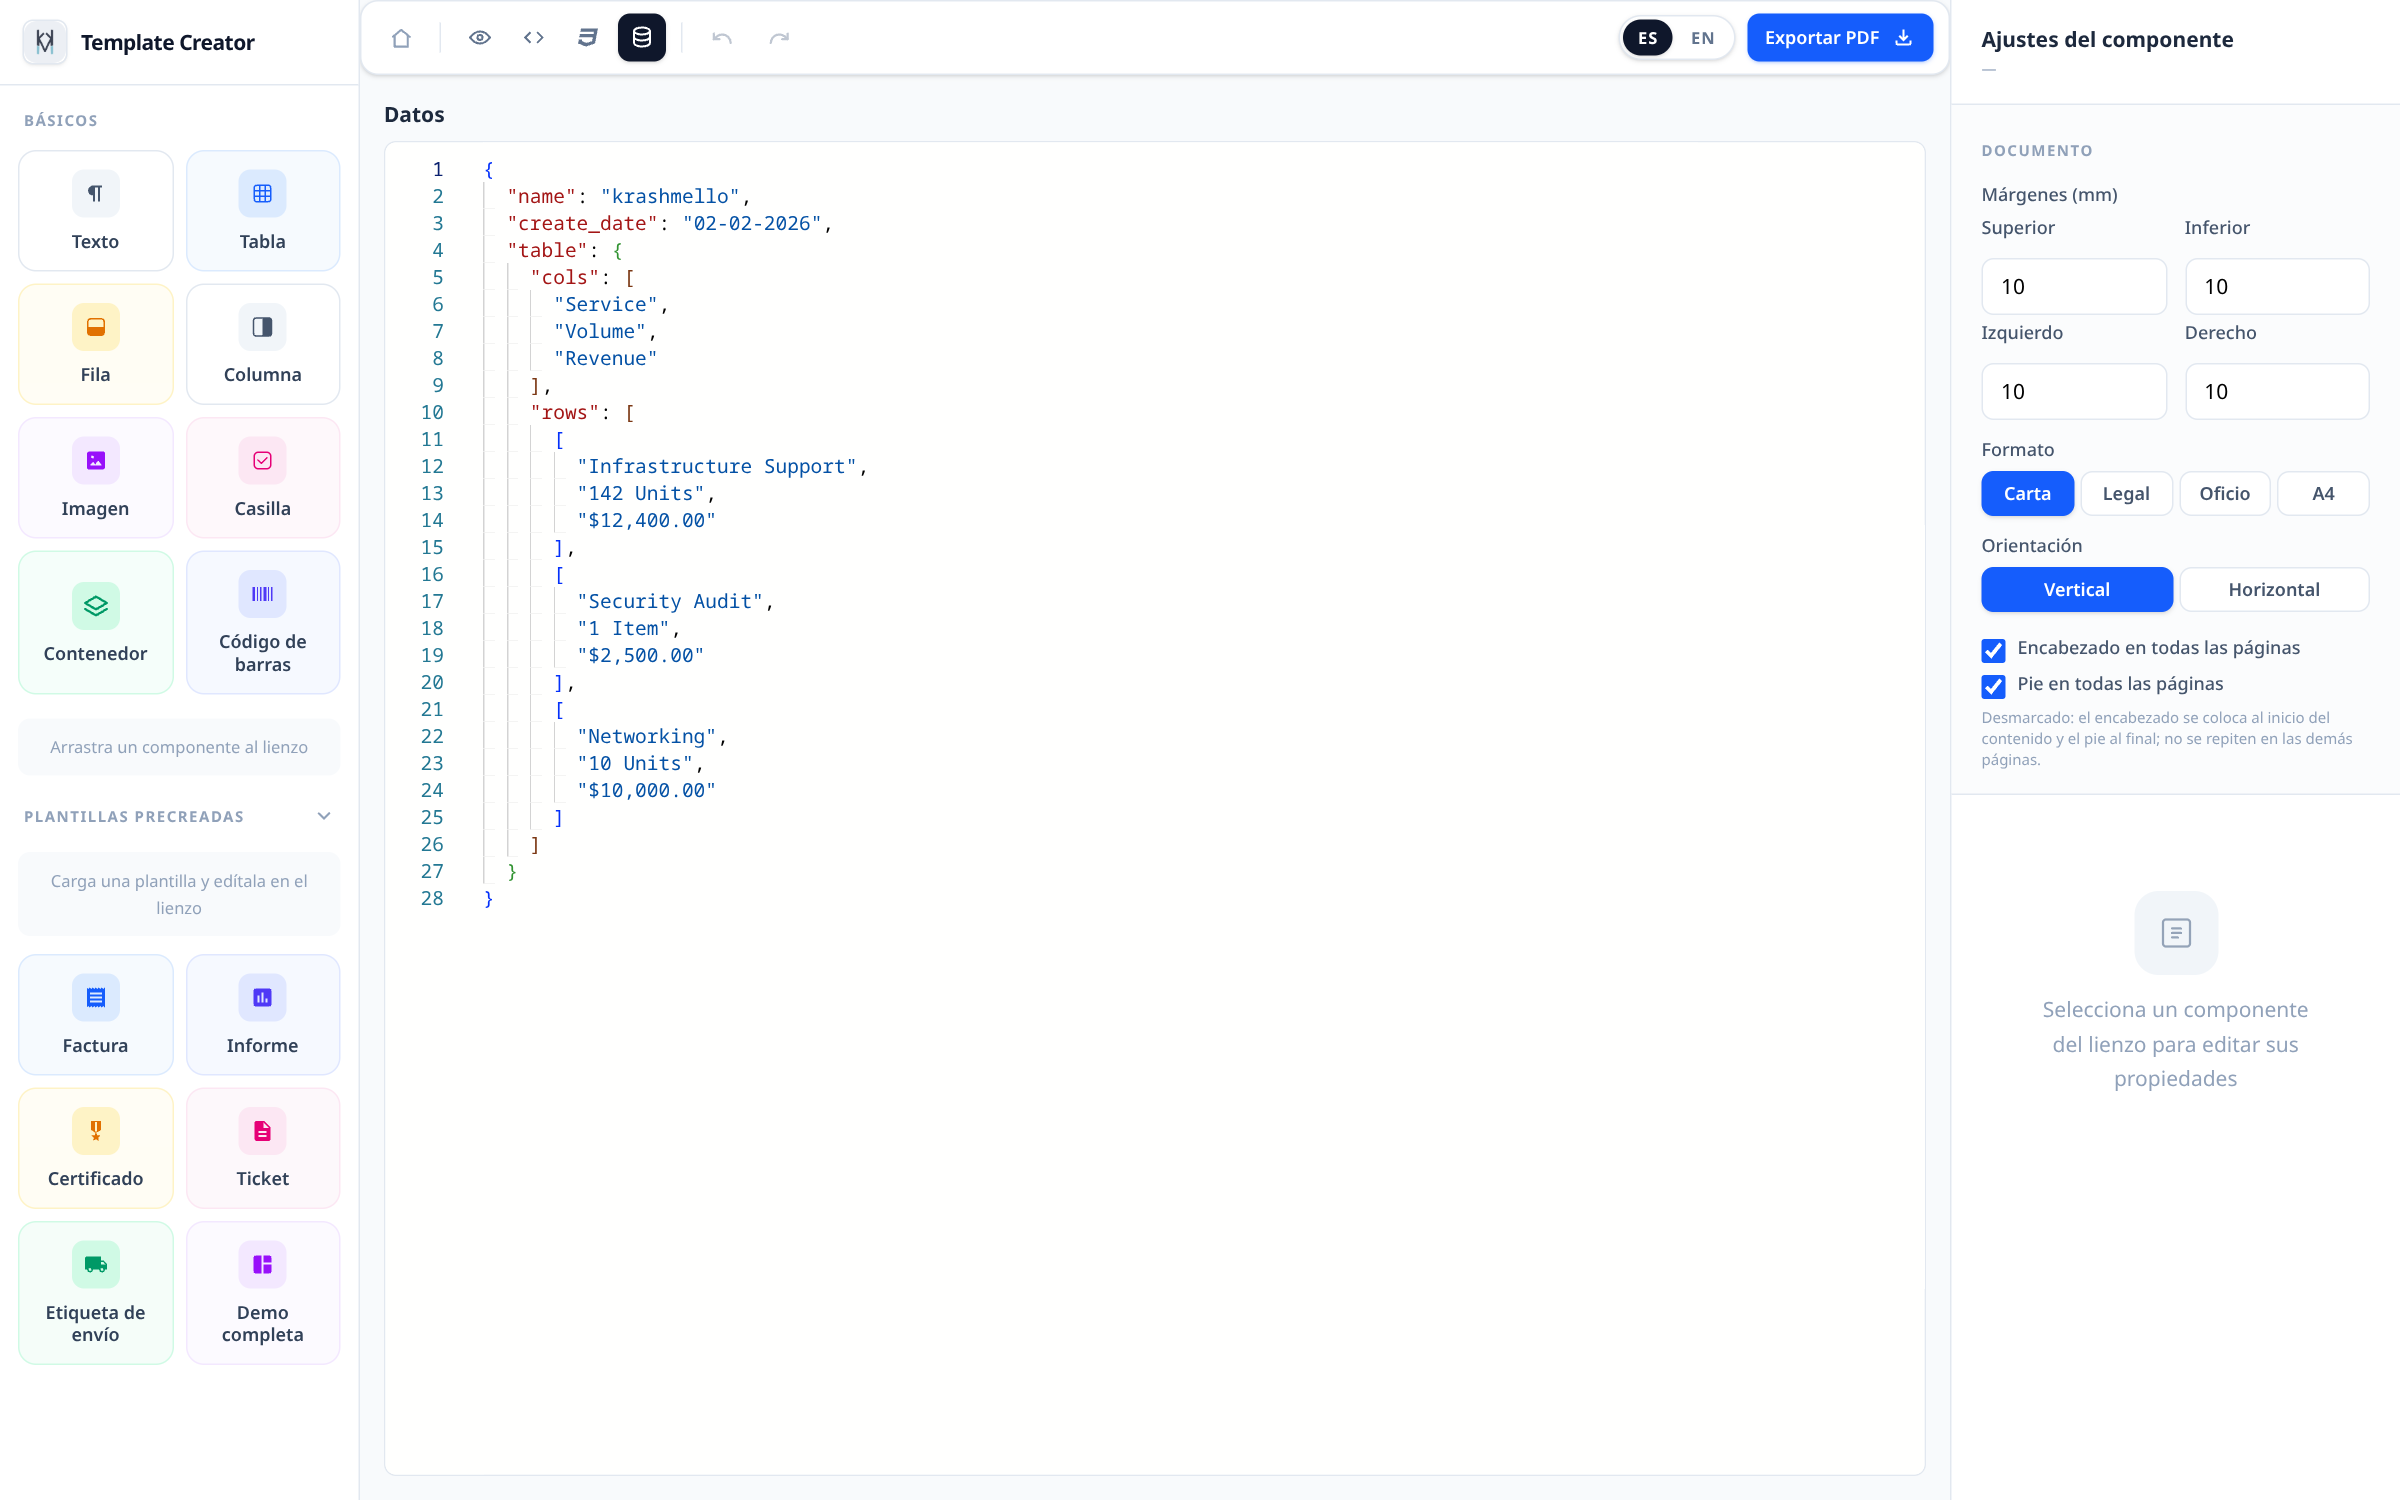
Task: Choose Vertical orientation
Action: pos(2077,589)
